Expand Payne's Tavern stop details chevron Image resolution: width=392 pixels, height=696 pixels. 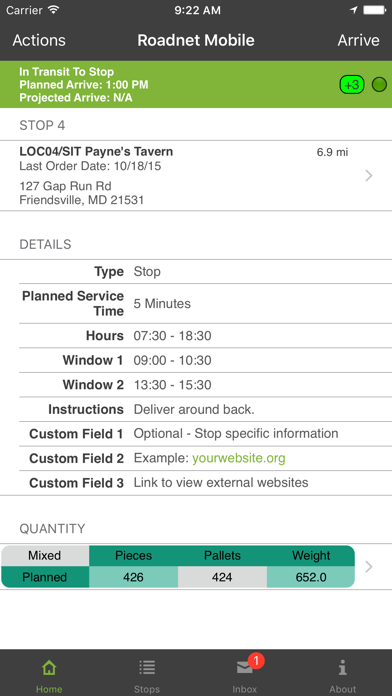(x=368, y=176)
